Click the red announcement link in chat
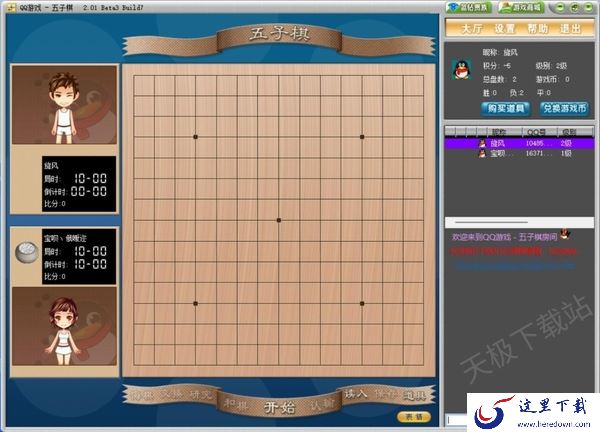The height and width of the screenshot is (432, 600). pyautogui.click(x=514, y=251)
